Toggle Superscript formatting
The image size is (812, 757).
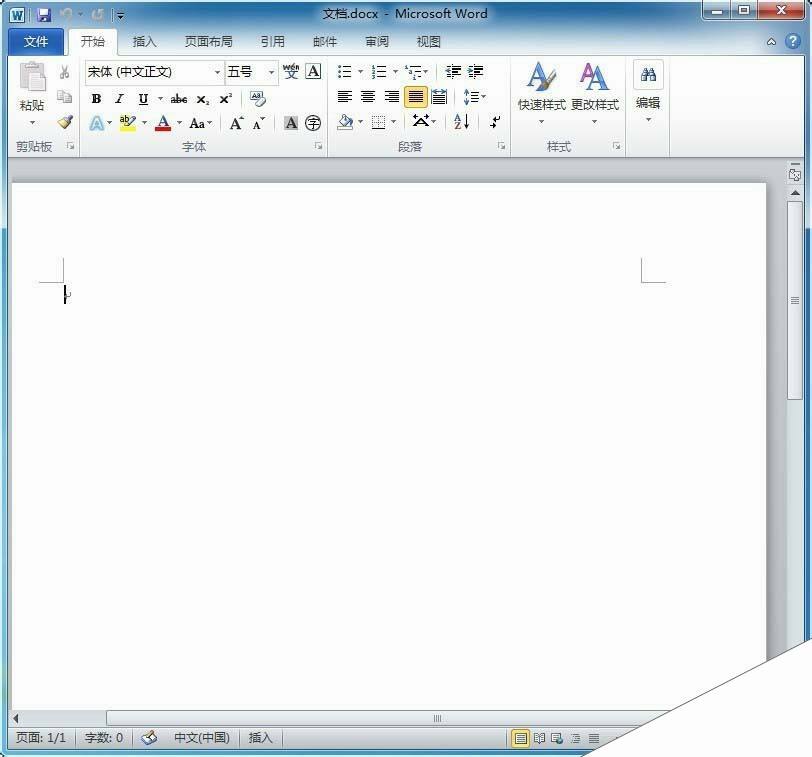tap(226, 98)
